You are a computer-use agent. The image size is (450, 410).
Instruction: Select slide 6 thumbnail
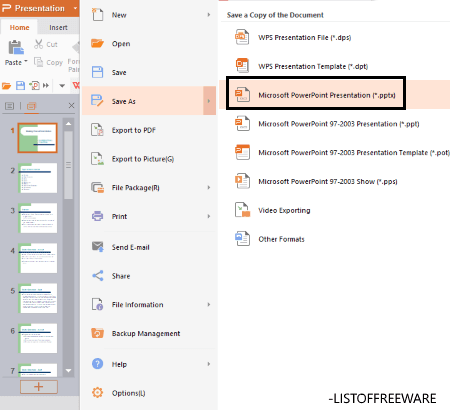click(x=38, y=338)
